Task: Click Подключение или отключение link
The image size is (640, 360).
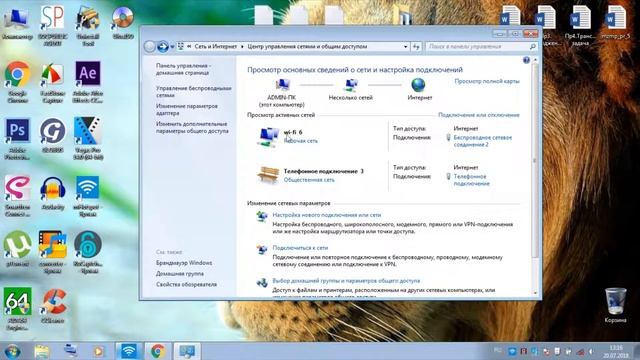Action: (479, 115)
